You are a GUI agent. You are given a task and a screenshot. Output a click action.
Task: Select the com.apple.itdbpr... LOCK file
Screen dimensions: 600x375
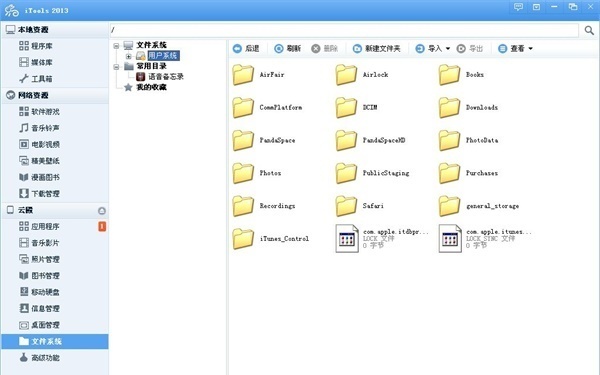[382, 238]
